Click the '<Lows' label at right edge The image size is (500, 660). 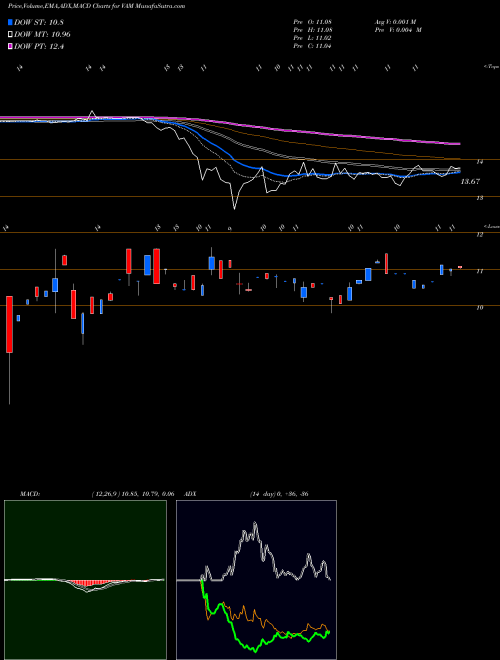[492, 226]
